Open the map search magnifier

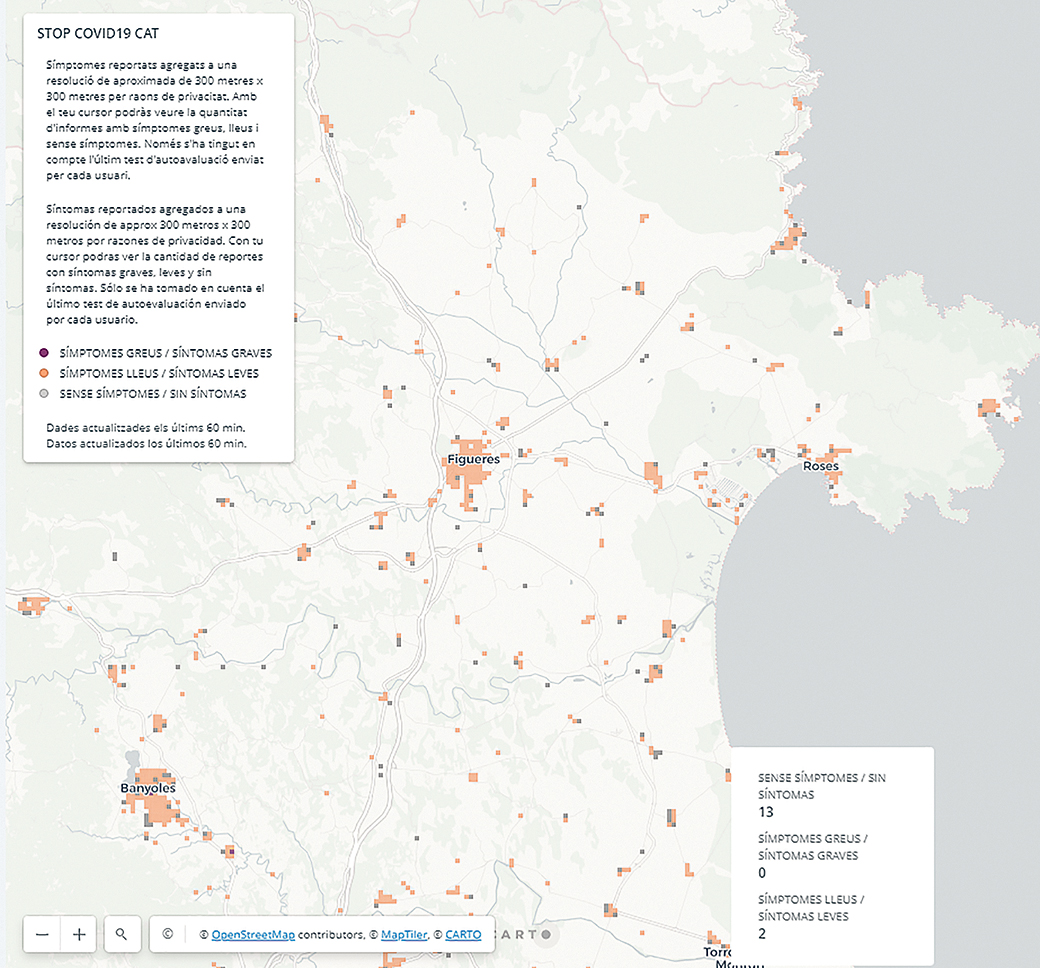(121, 934)
